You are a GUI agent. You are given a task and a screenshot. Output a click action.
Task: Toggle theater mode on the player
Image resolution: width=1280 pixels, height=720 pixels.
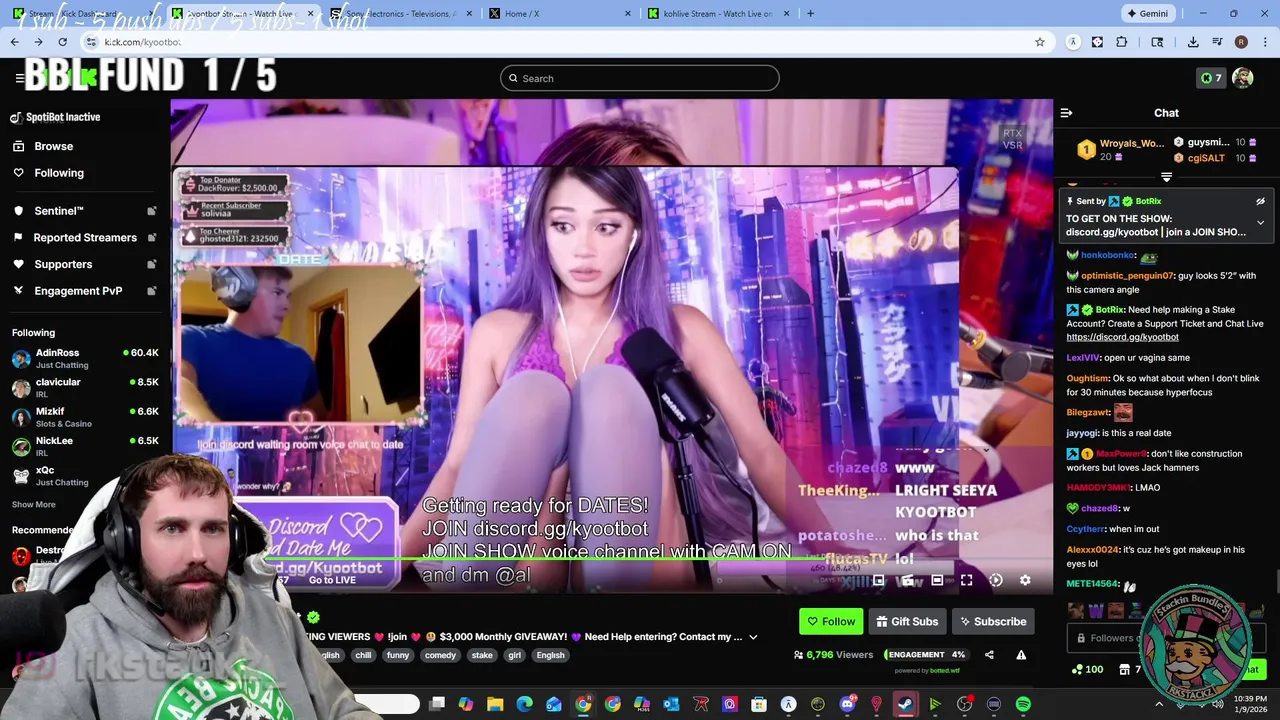point(937,580)
